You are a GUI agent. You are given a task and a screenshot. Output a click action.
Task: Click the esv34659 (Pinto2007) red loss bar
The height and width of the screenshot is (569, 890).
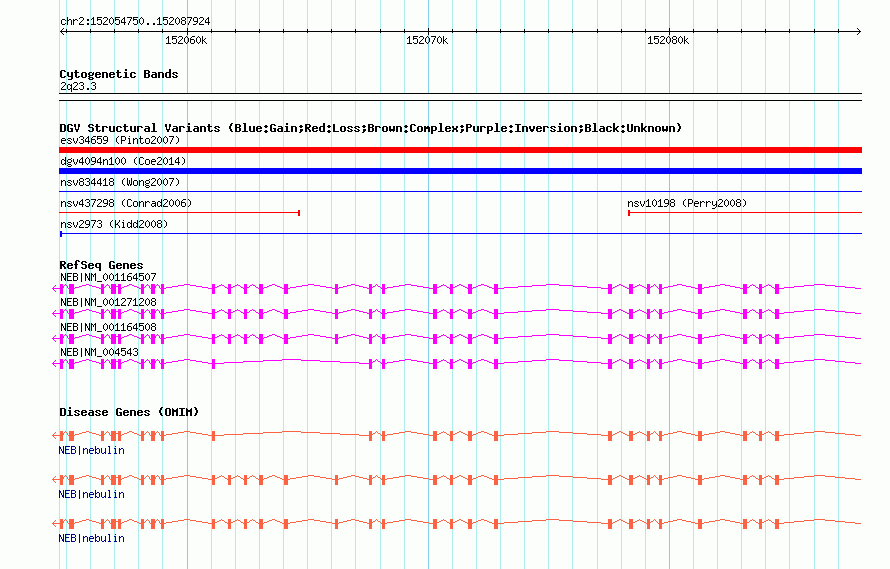[460, 150]
